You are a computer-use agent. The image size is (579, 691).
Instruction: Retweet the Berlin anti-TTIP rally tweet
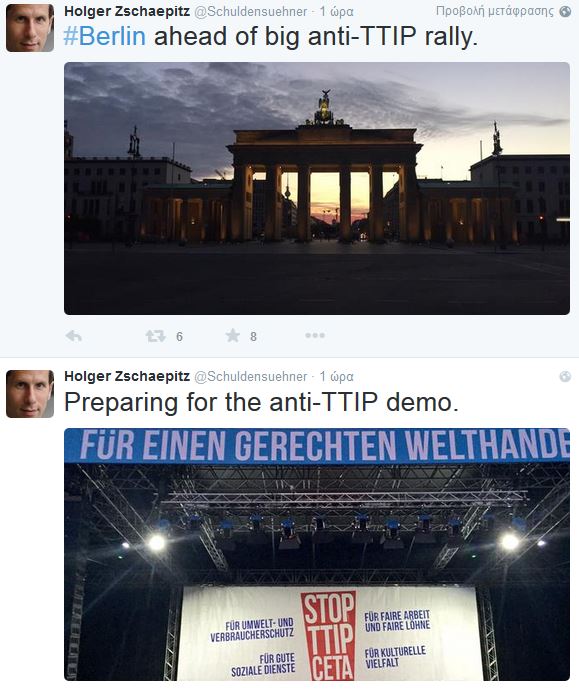[156, 336]
